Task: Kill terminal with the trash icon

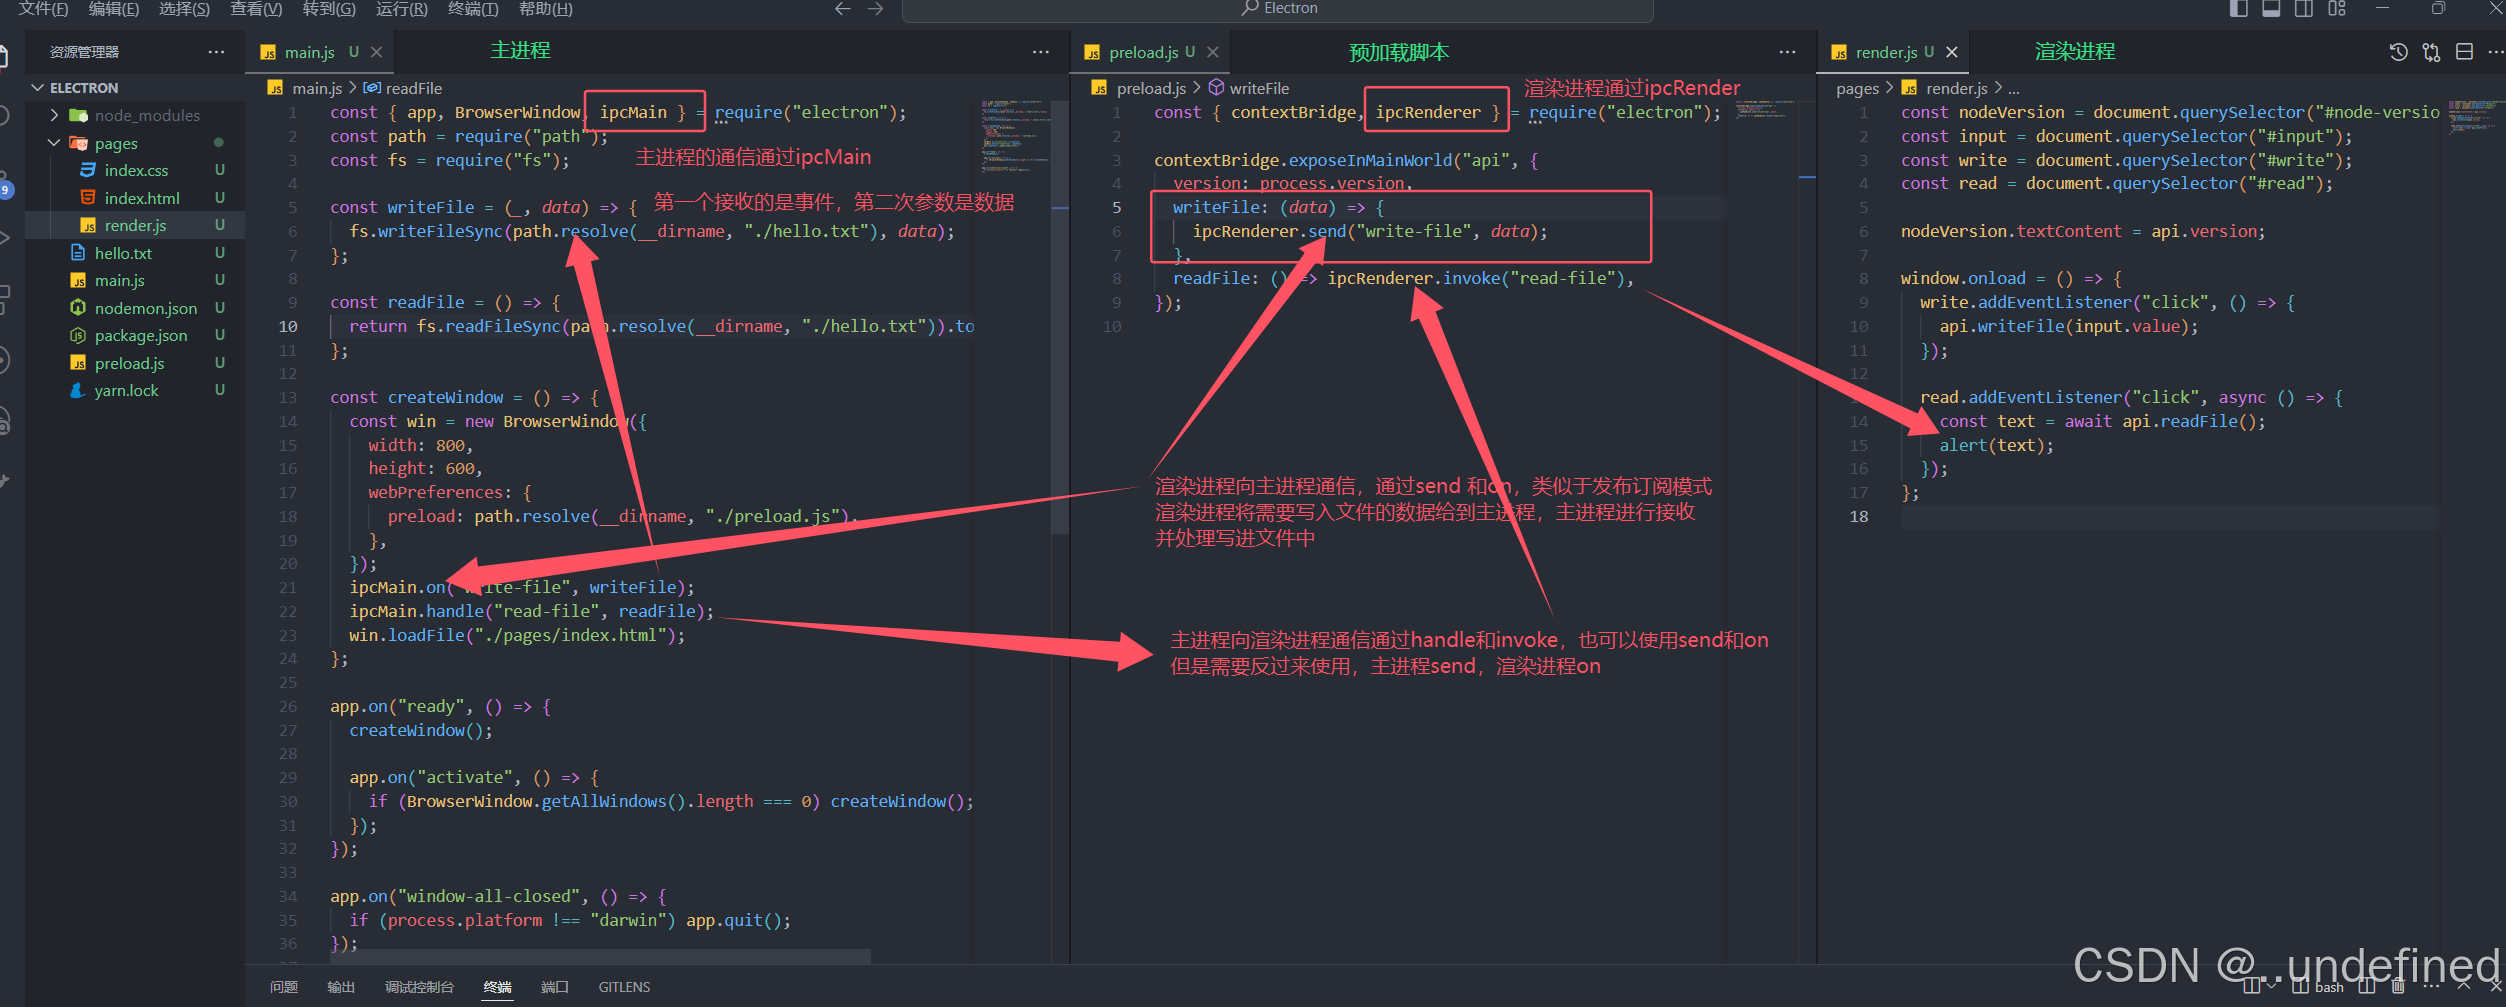Action: (x=2398, y=986)
